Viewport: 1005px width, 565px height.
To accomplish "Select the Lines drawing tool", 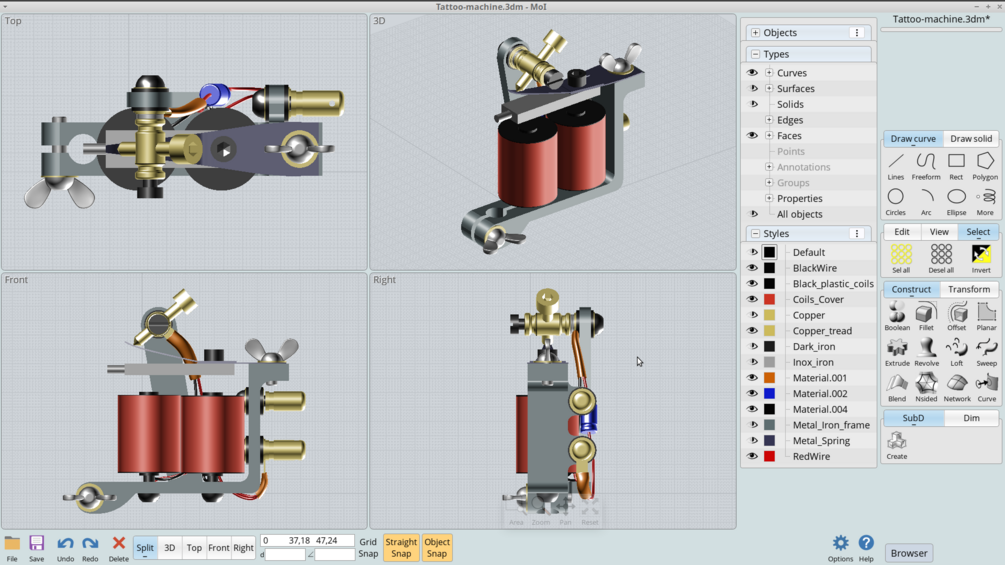I will (x=896, y=166).
